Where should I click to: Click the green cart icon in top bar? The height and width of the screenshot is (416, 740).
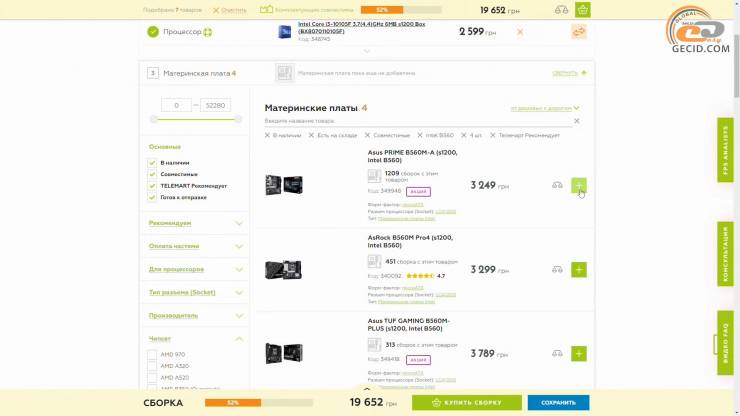[x=583, y=10]
